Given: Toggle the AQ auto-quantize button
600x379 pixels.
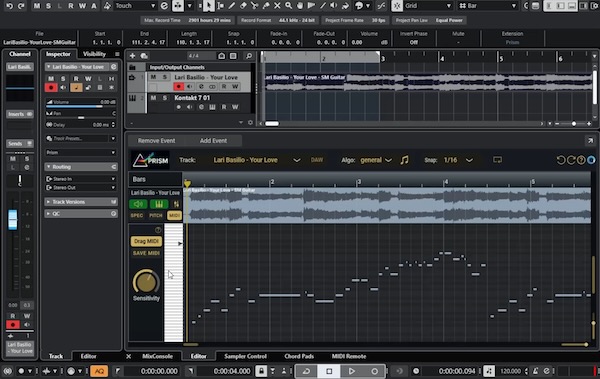Looking at the screenshot, I should tap(99, 371).
